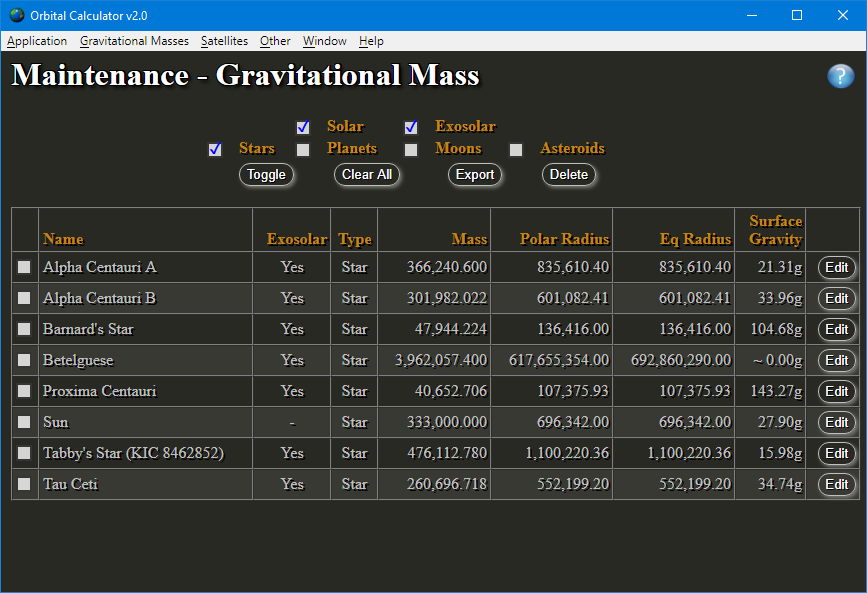Uncheck the Exosolar filter checkbox
The image size is (867, 593).
coord(411,127)
